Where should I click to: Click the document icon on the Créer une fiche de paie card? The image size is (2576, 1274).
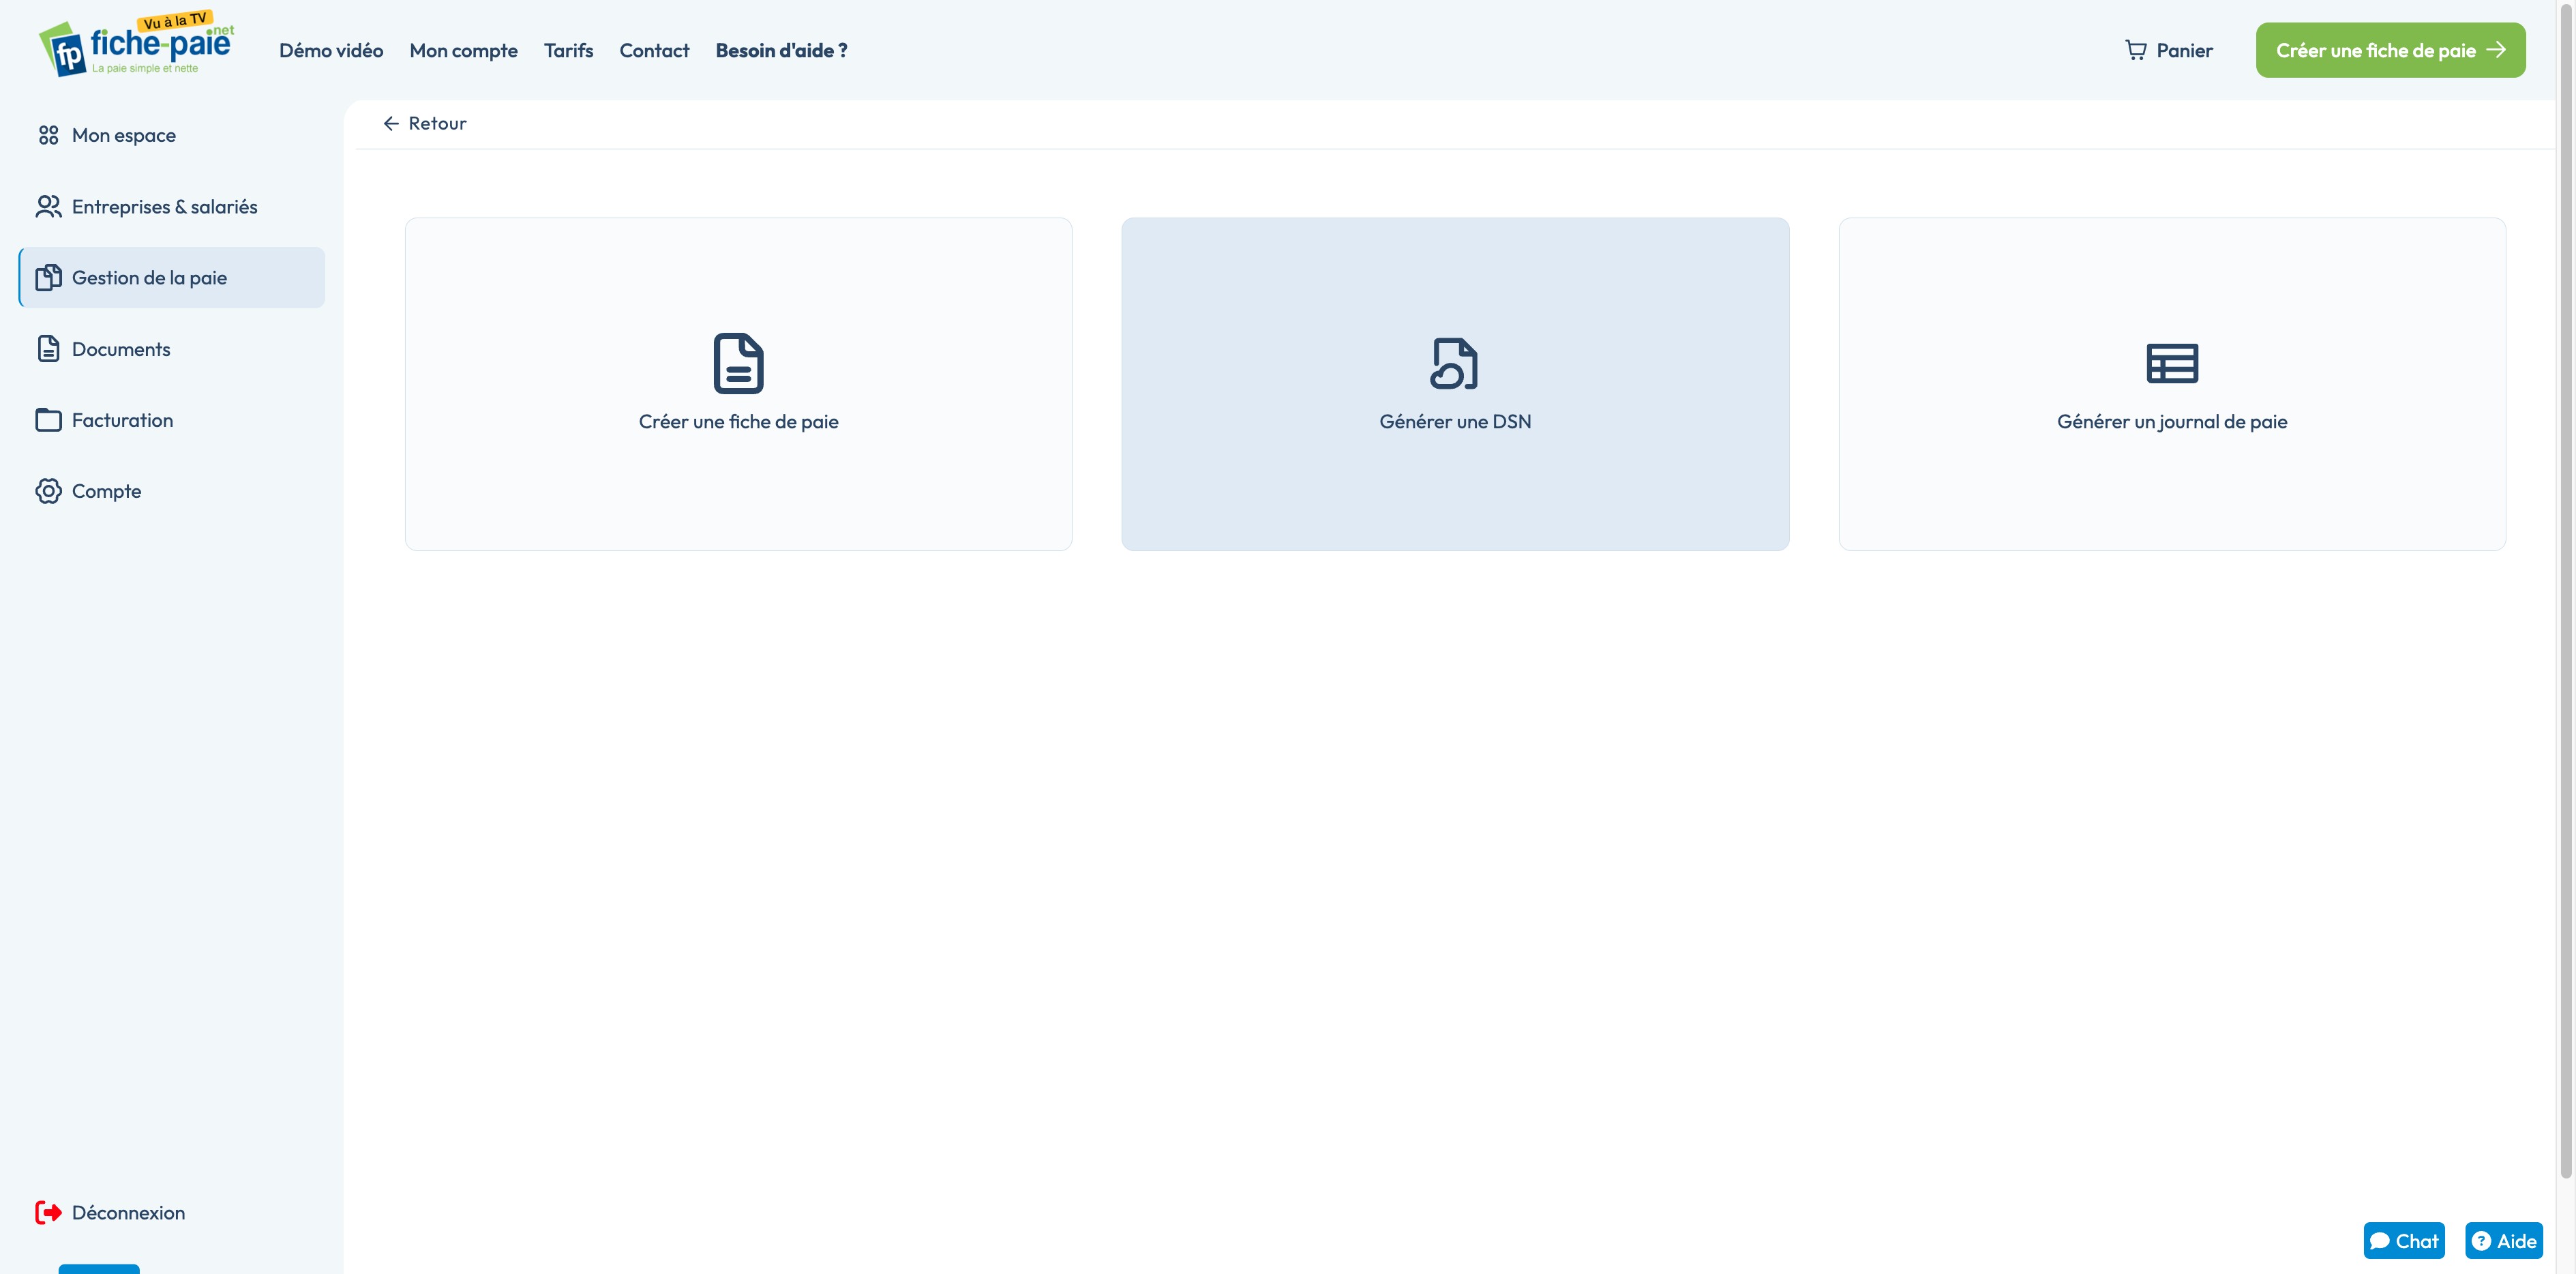tap(738, 363)
